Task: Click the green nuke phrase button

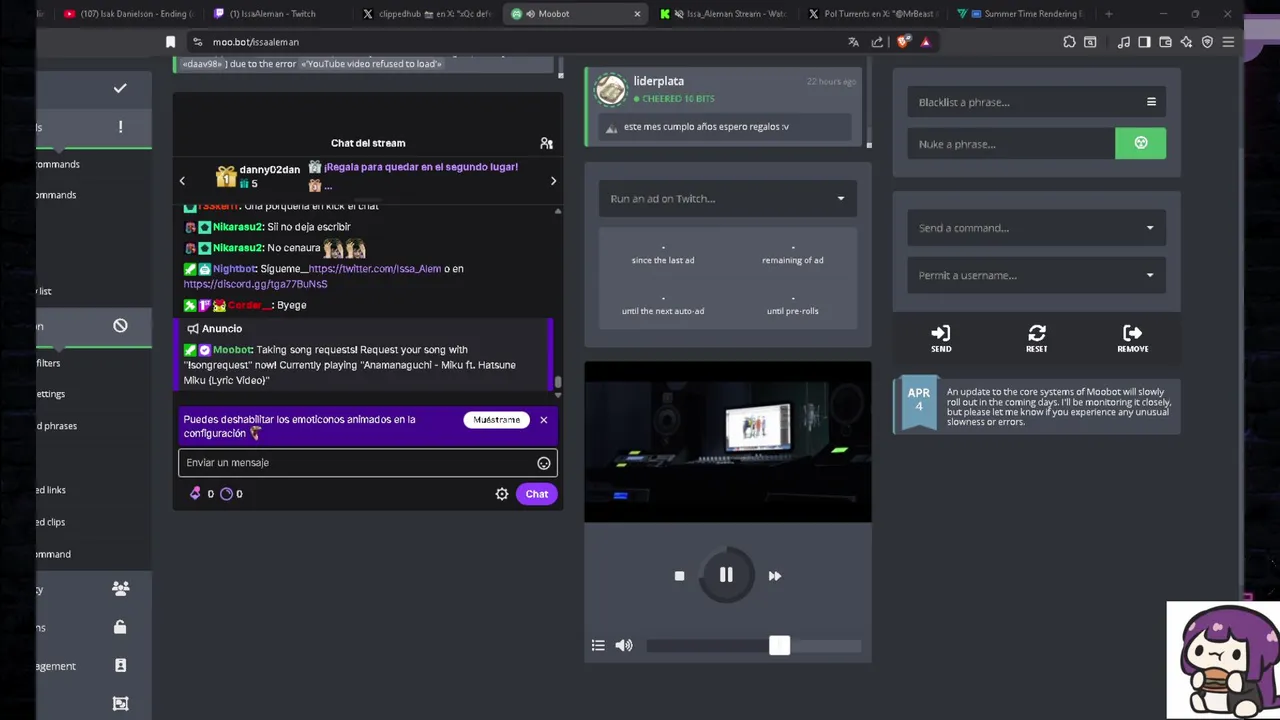Action: (x=1141, y=143)
